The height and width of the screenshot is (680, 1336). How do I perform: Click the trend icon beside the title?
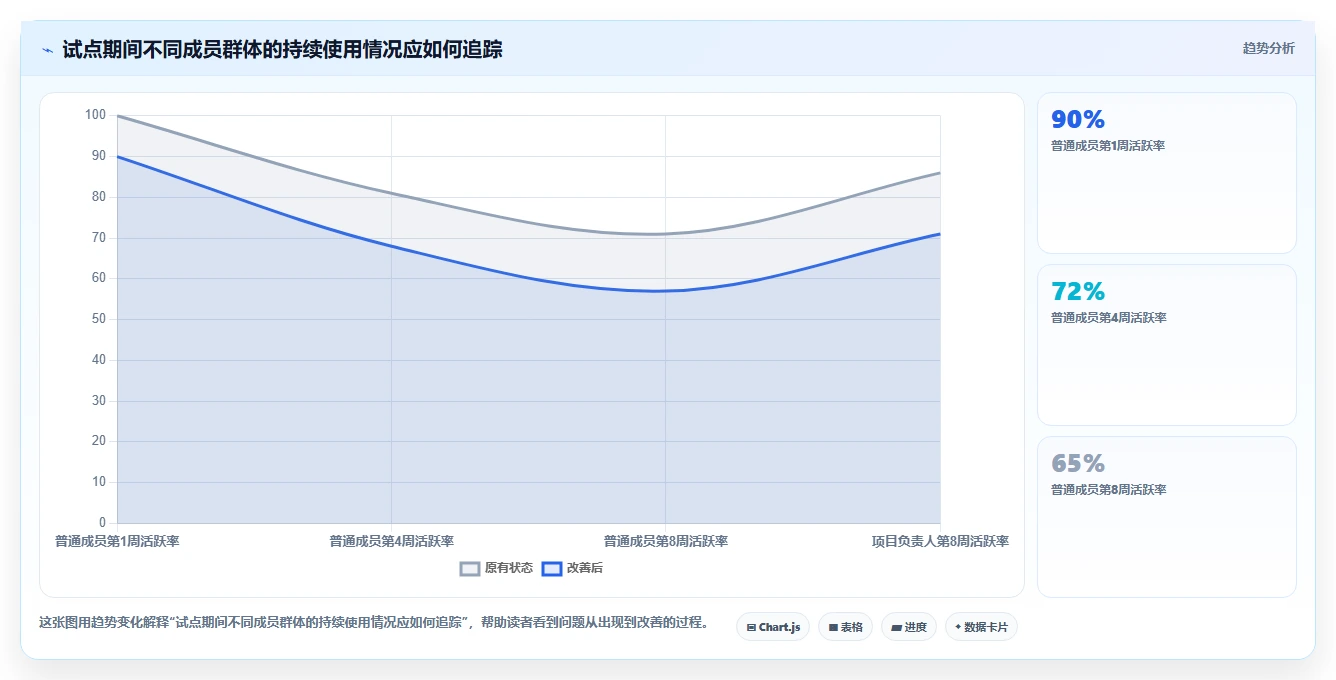click(x=47, y=50)
